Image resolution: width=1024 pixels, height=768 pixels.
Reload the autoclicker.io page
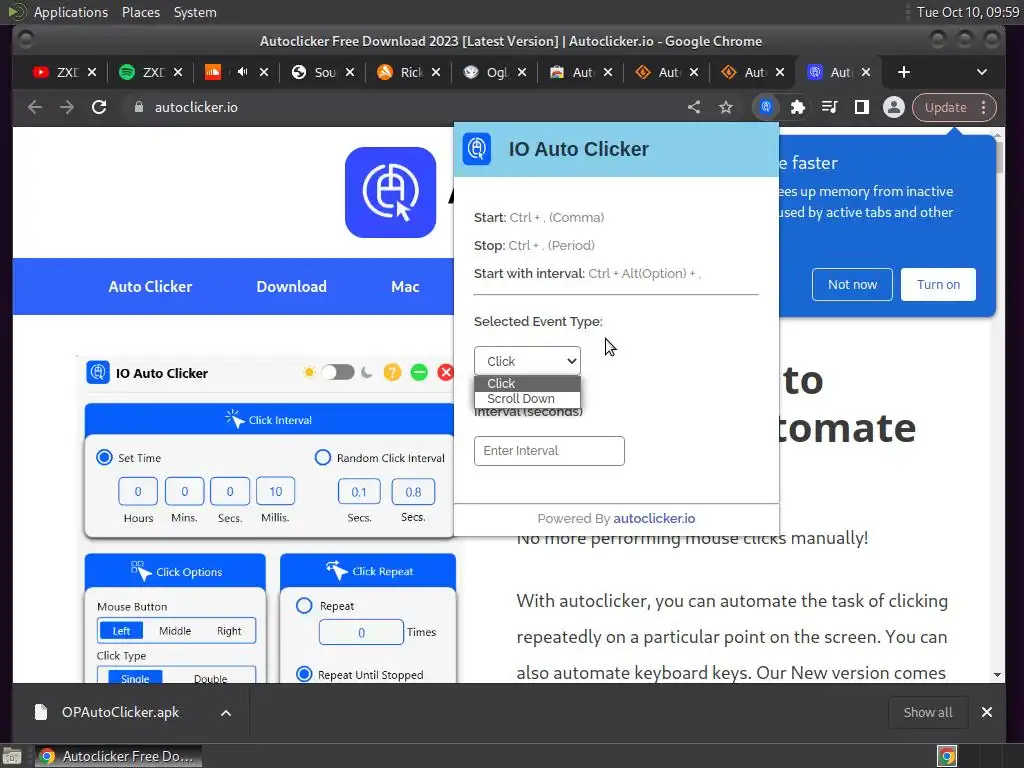click(99, 107)
